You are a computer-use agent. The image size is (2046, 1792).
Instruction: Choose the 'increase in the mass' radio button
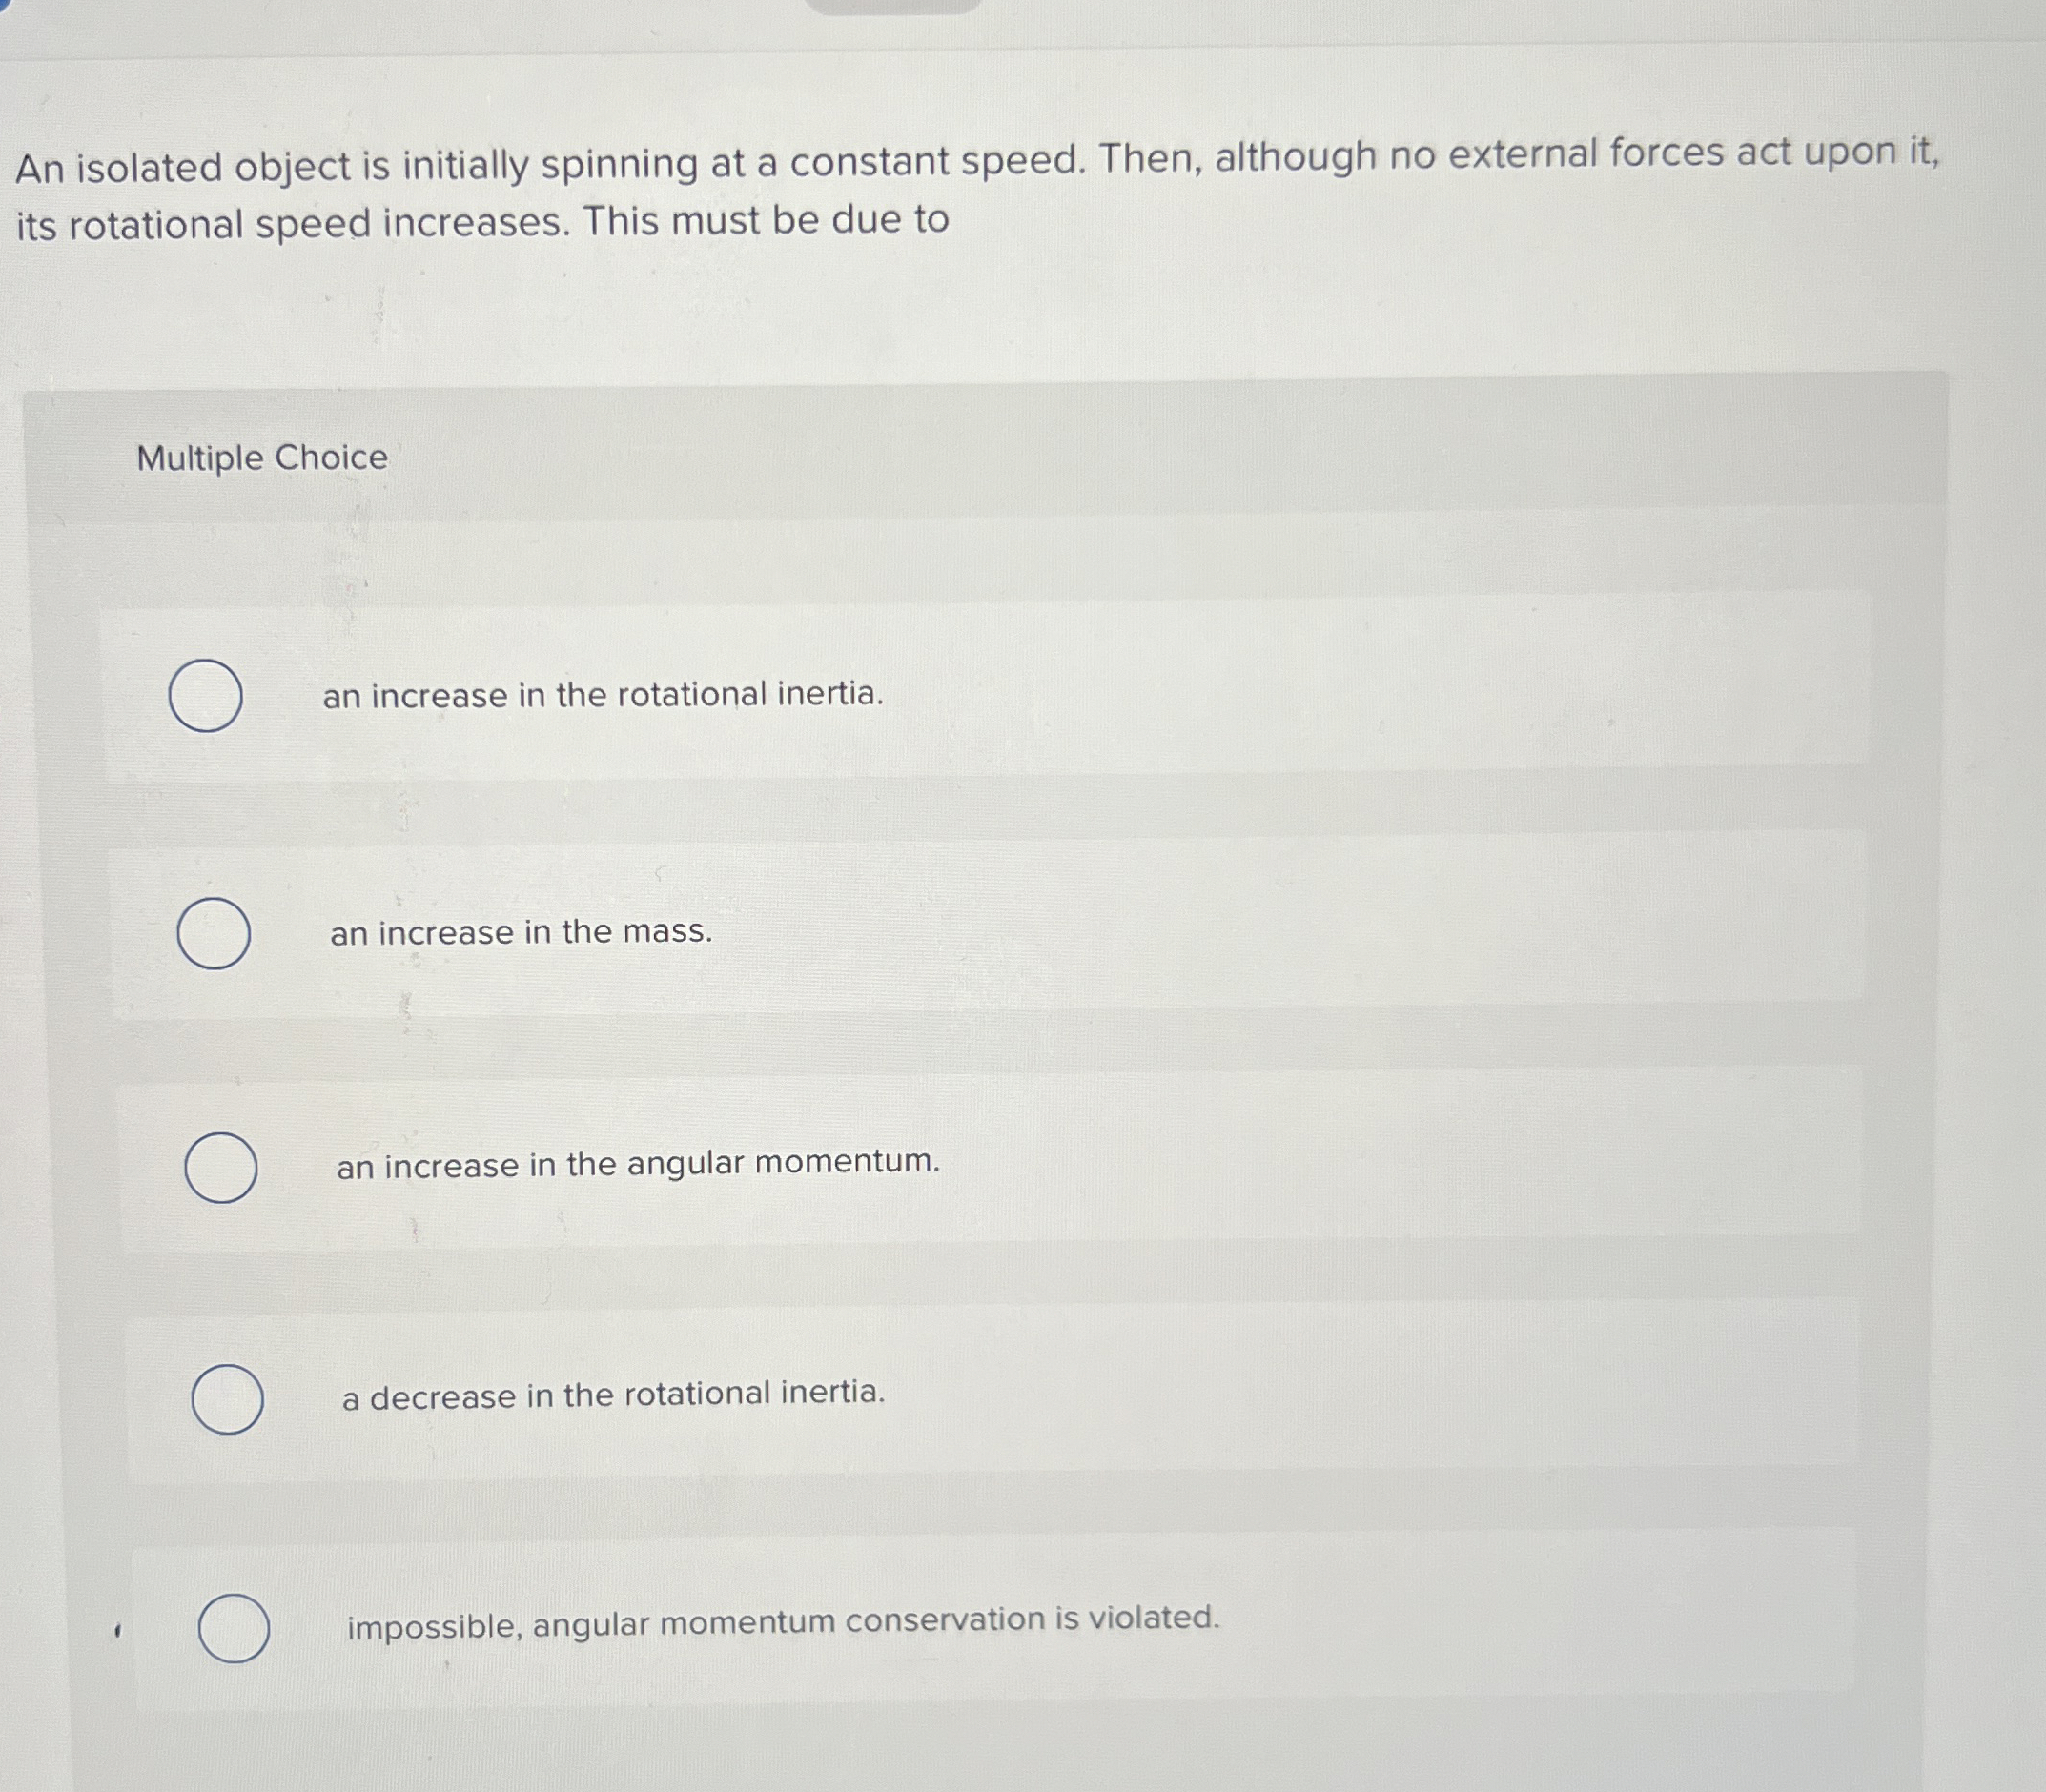click(213, 933)
